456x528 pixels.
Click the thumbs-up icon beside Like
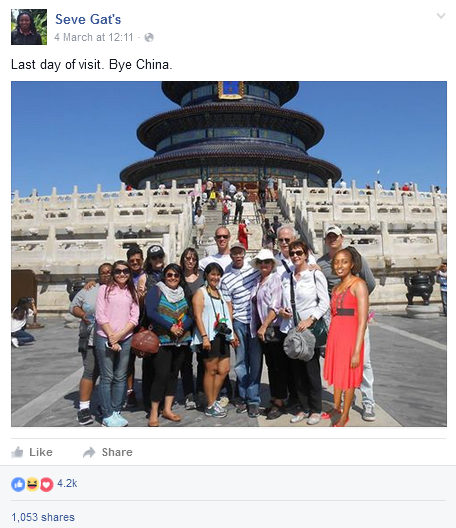click(18, 452)
